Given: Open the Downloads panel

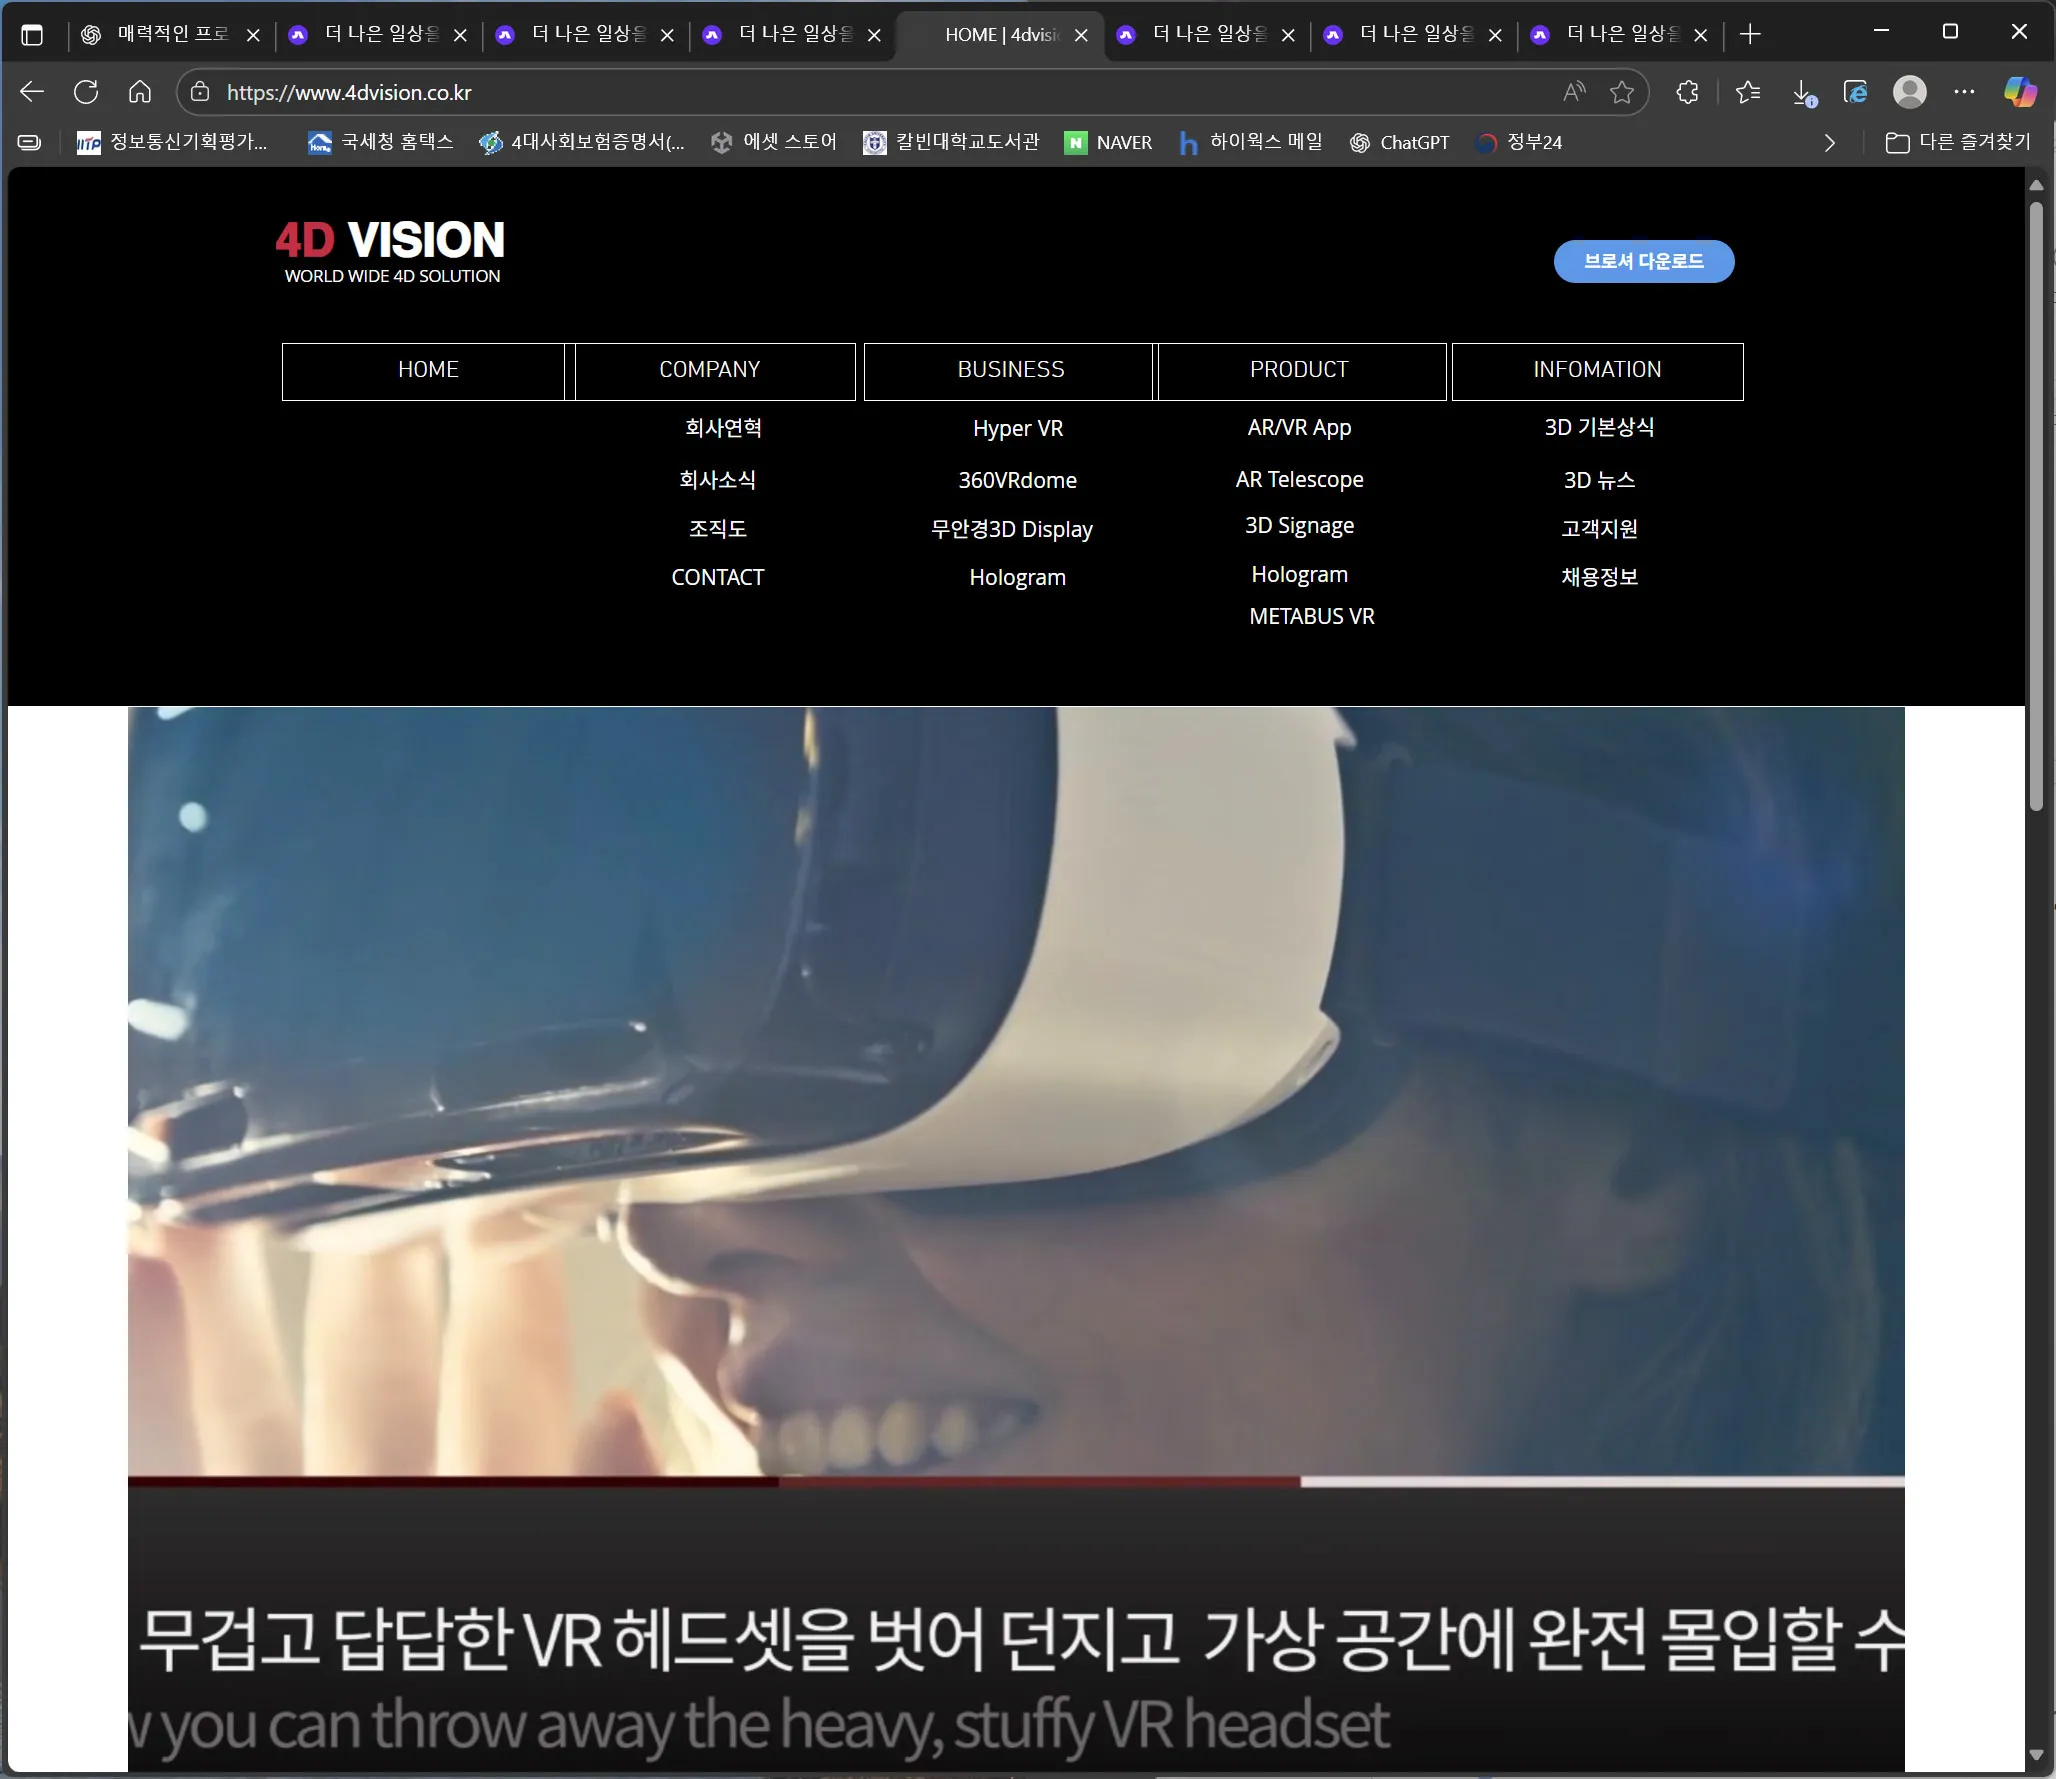Looking at the screenshot, I should click(x=1803, y=92).
